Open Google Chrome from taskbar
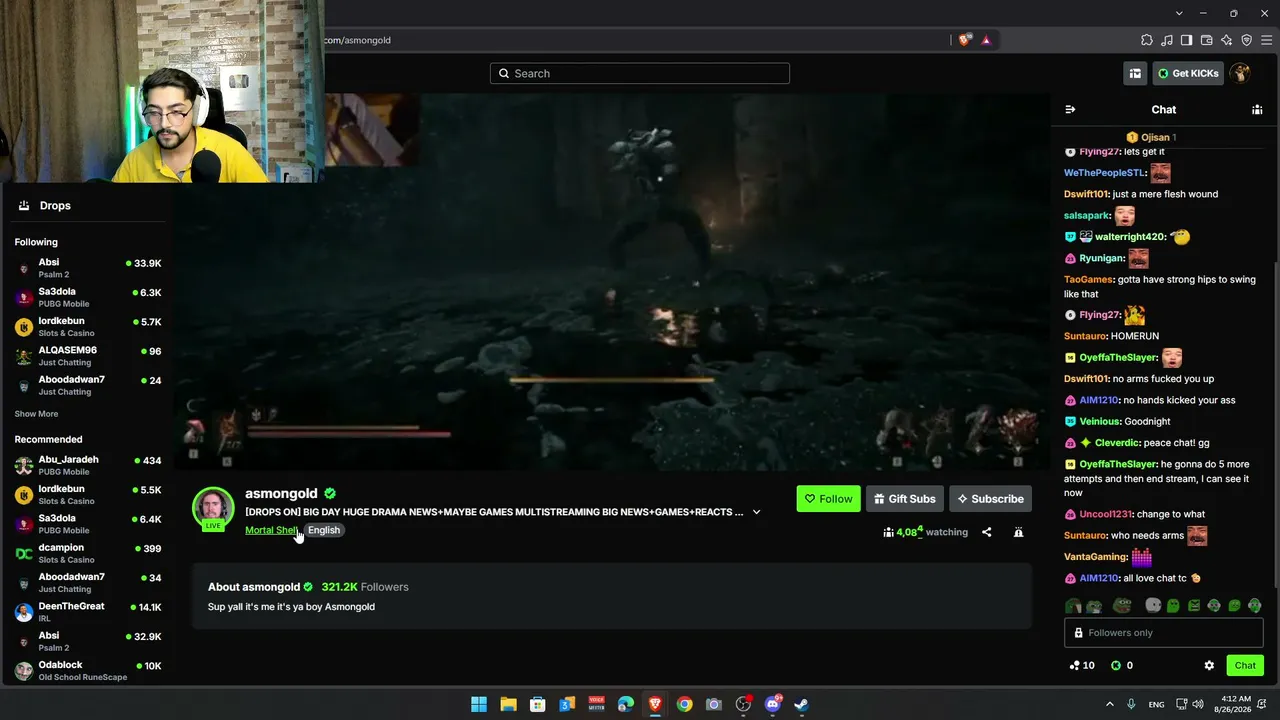This screenshot has height=720, width=1280. [x=684, y=704]
